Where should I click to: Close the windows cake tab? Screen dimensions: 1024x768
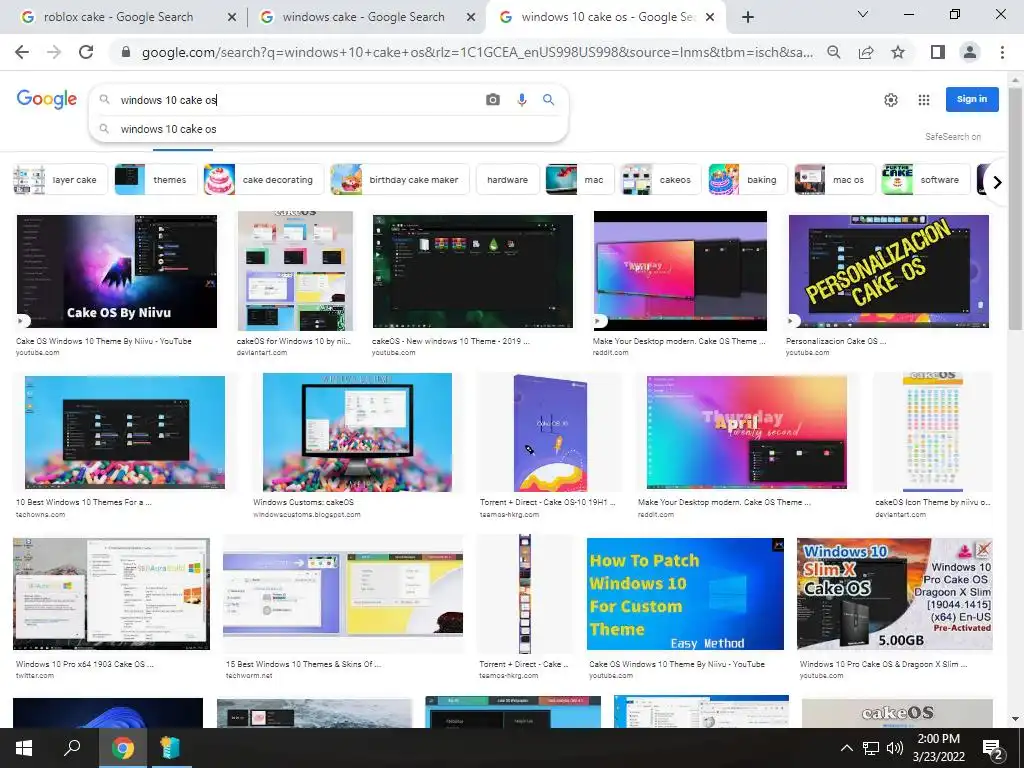pos(471,18)
